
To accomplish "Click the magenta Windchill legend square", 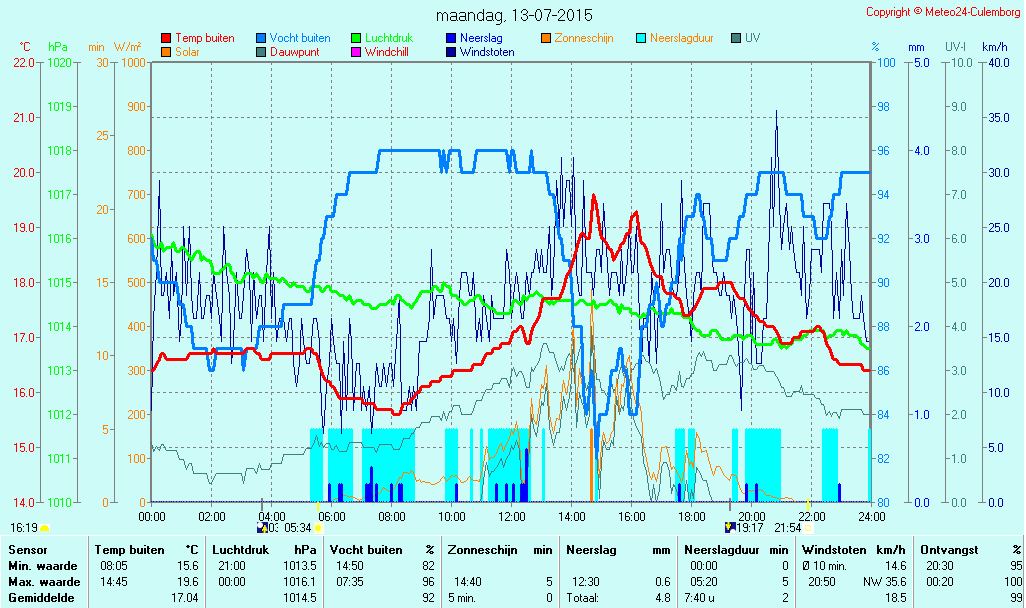I will [x=356, y=52].
